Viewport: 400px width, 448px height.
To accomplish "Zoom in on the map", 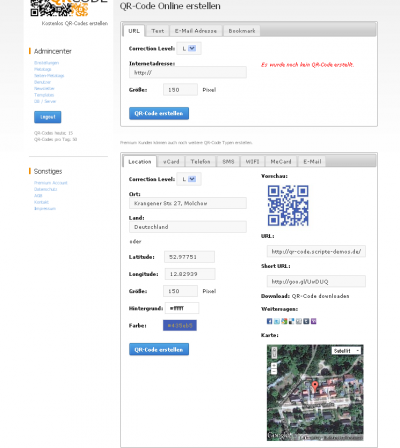I will click(274, 365).
